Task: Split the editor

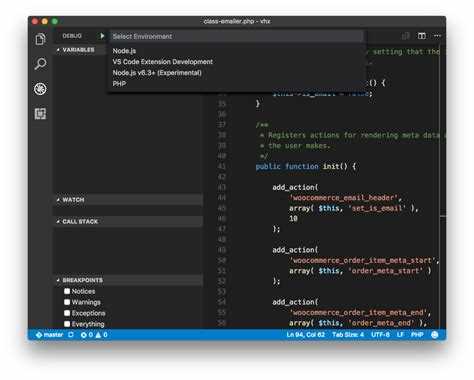Action: [x=422, y=36]
